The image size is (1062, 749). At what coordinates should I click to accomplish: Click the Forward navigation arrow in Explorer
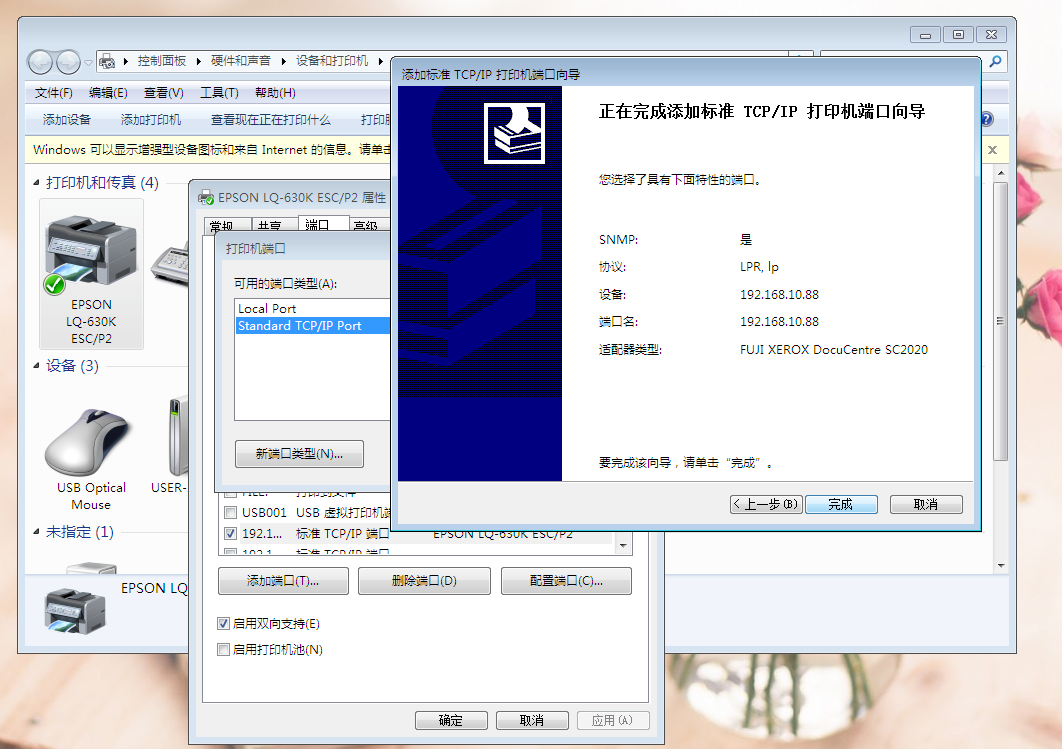[x=68, y=62]
